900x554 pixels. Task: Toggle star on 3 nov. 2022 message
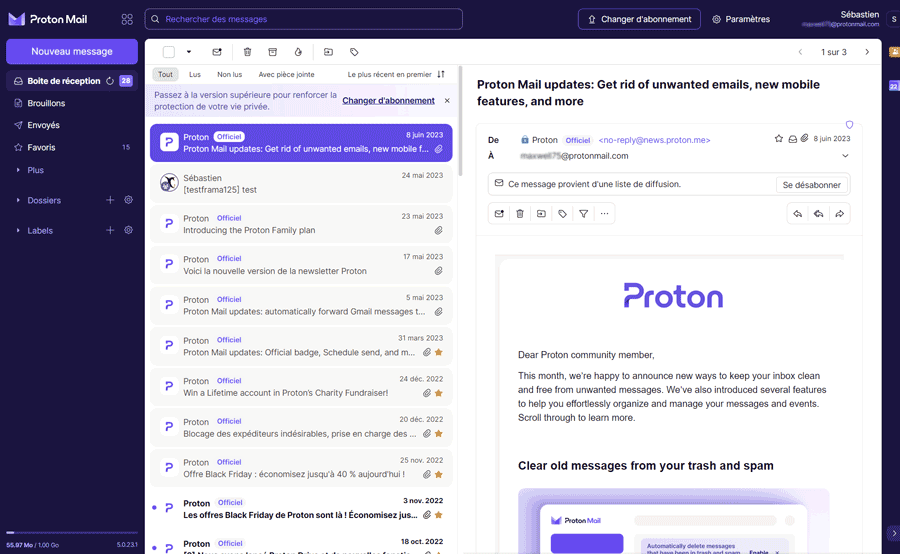pyautogui.click(x=439, y=516)
